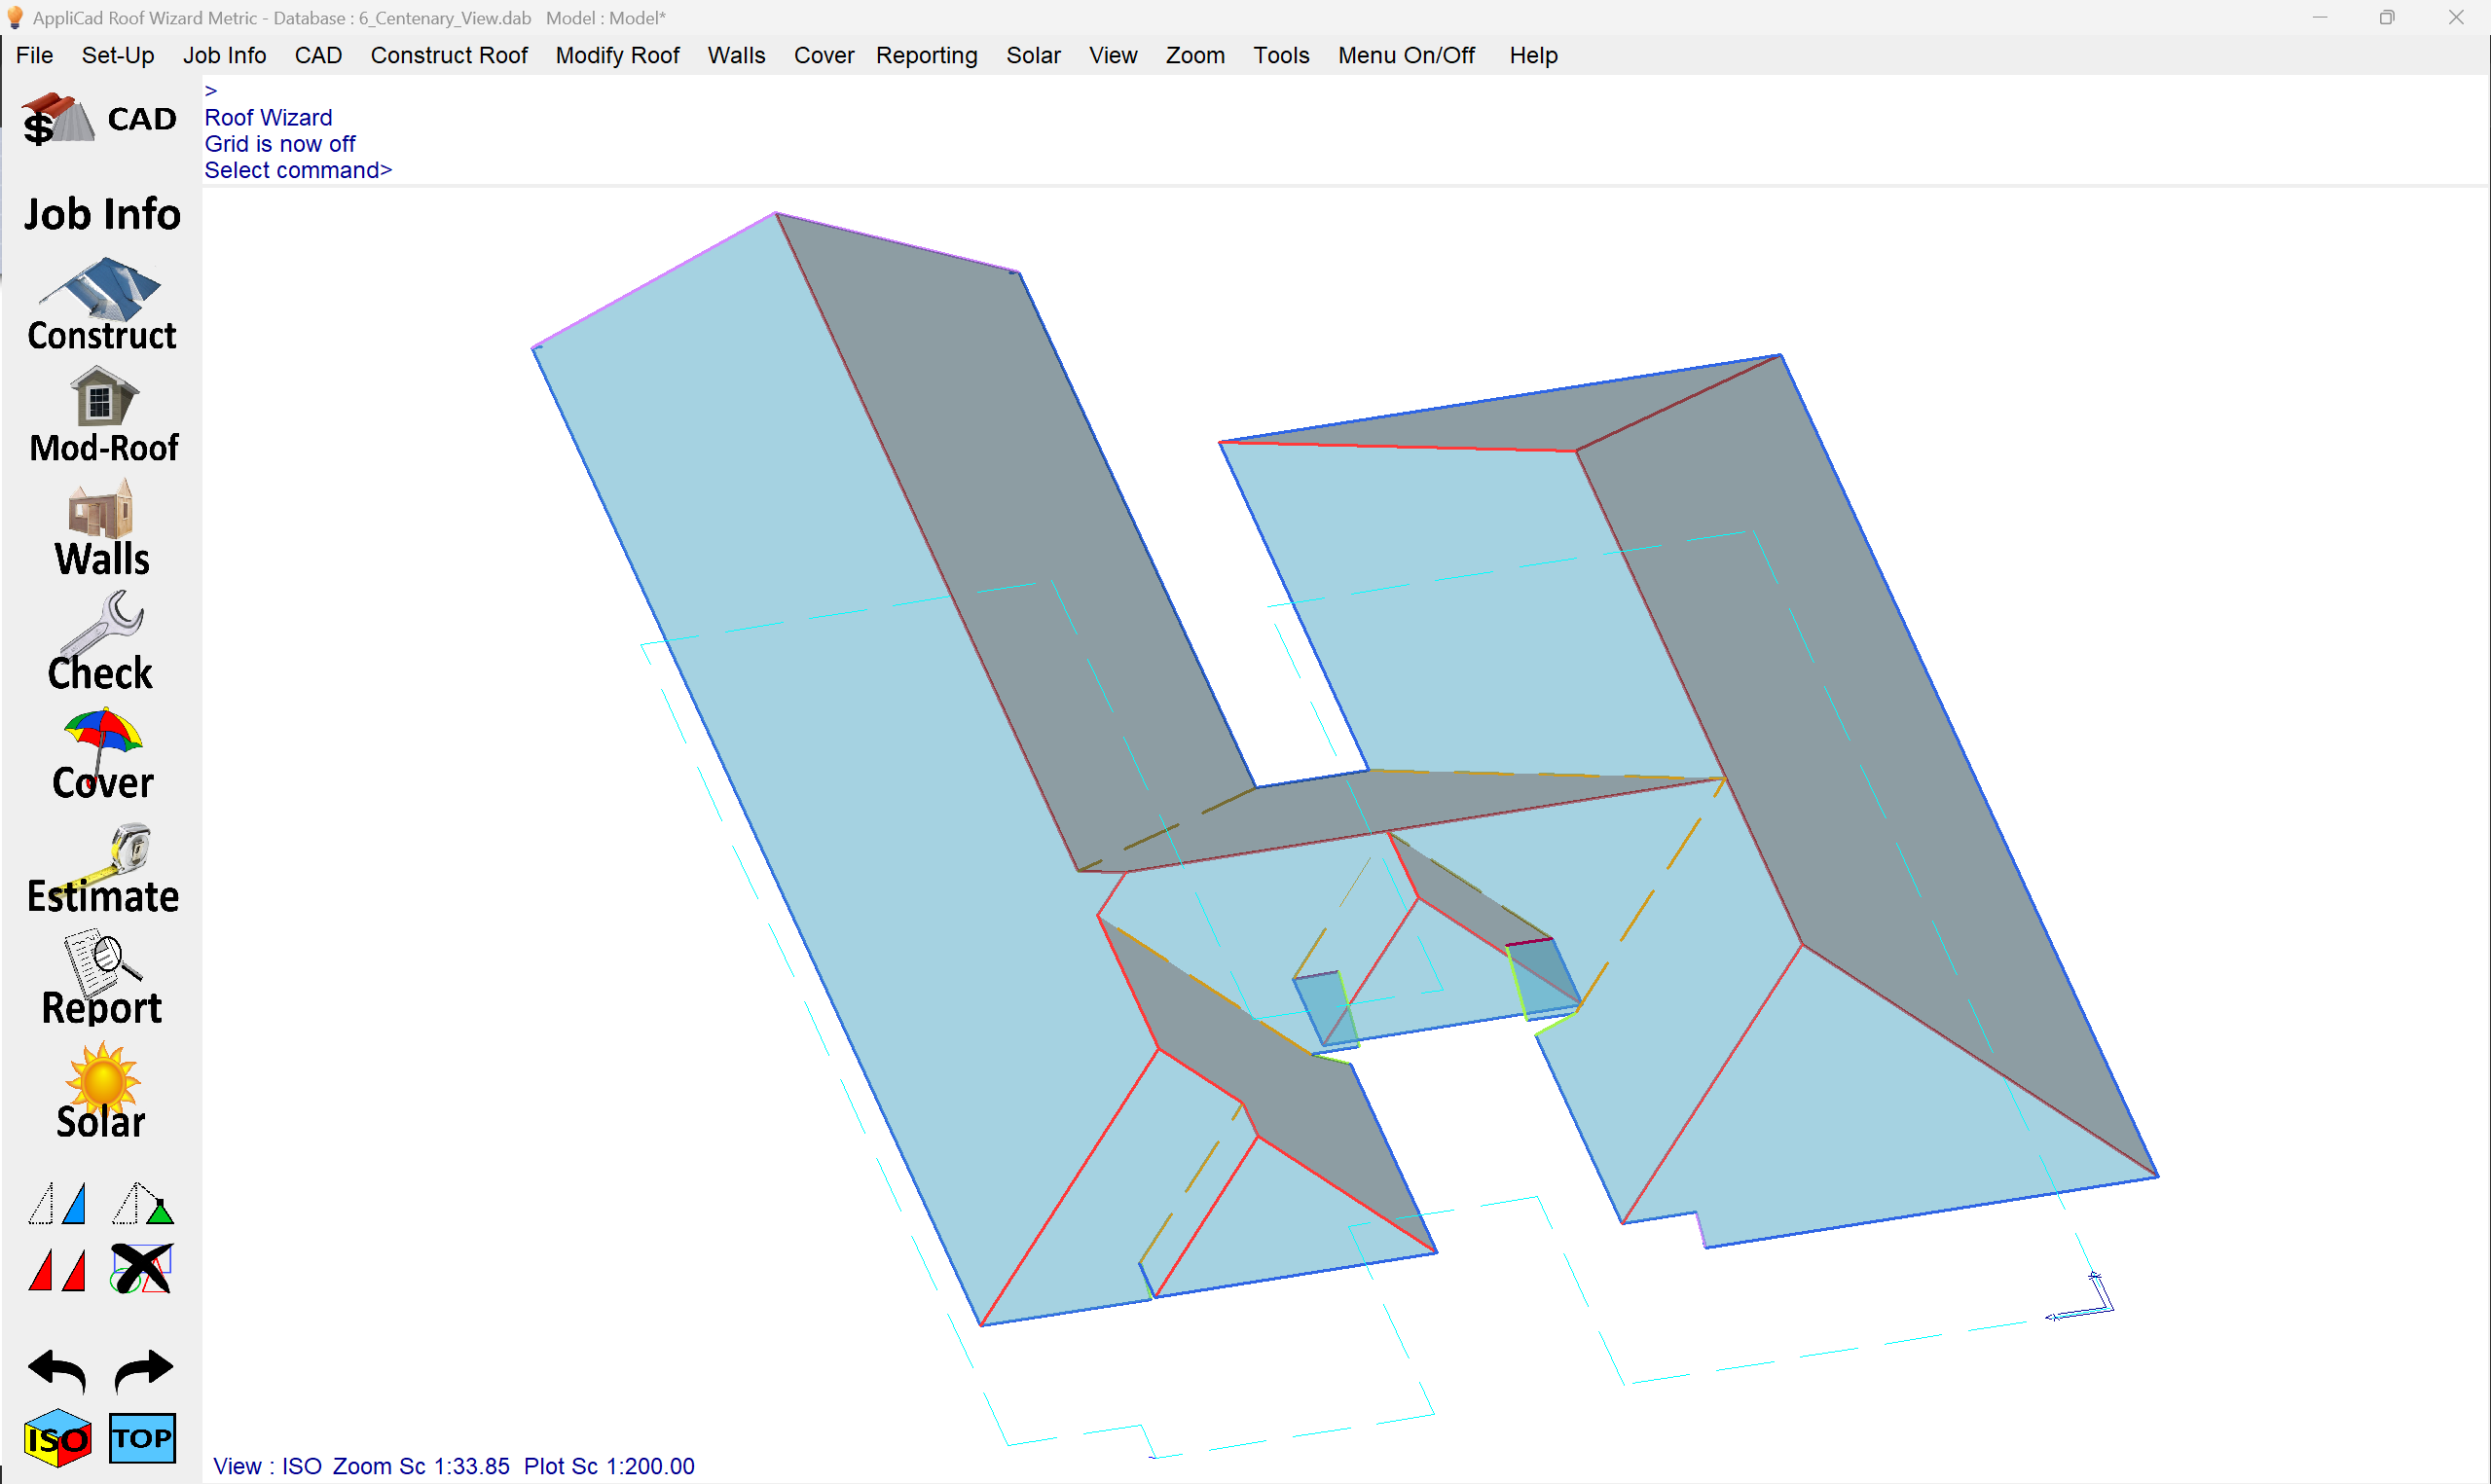Image resolution: width=2491 pixels, height=1484 pixels.
Task: Click the black X erase shapes icon
Action: click(142, 1268)
